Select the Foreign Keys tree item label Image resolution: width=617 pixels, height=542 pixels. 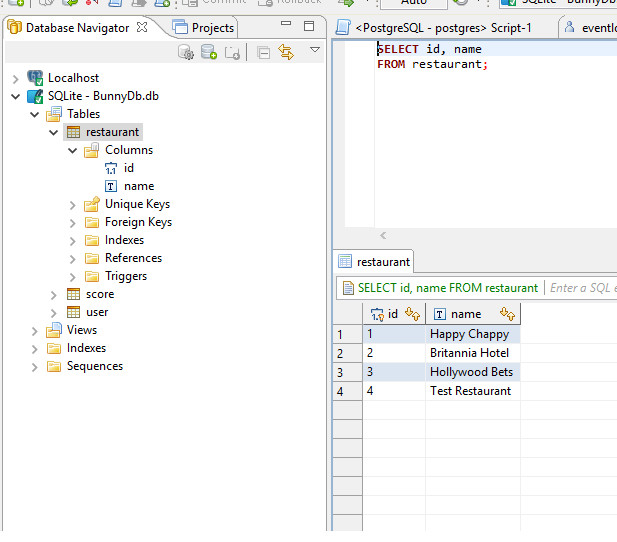point(139,222)
